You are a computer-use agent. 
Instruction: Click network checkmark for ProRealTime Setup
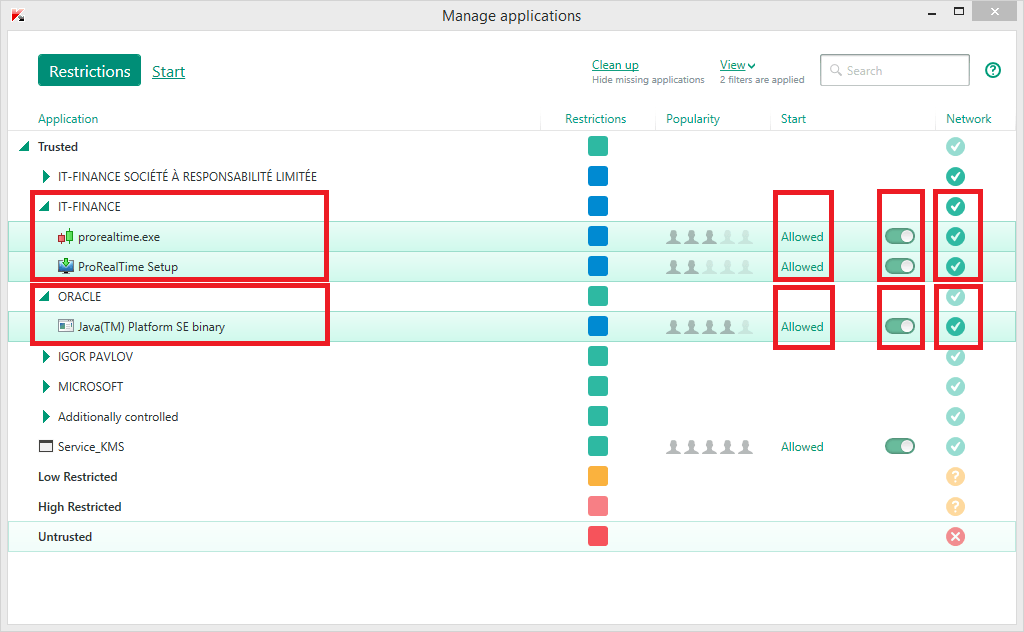[955, 266]
